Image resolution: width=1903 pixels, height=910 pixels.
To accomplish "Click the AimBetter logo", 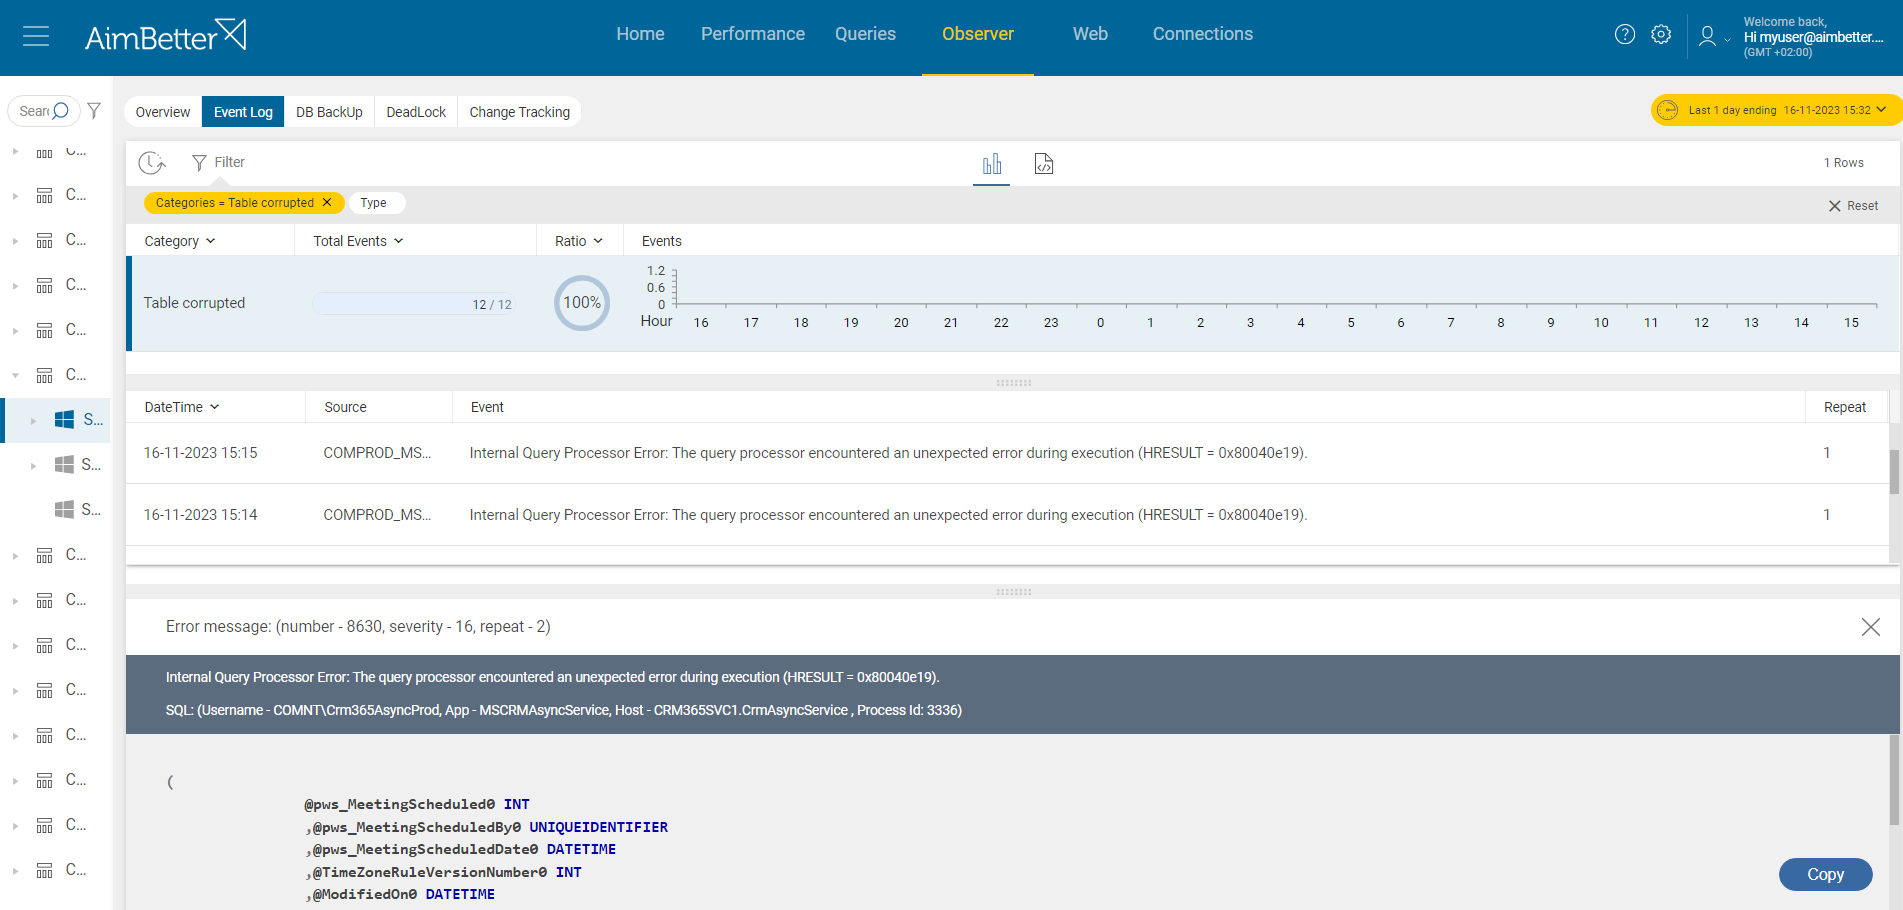I will (165, 36).
